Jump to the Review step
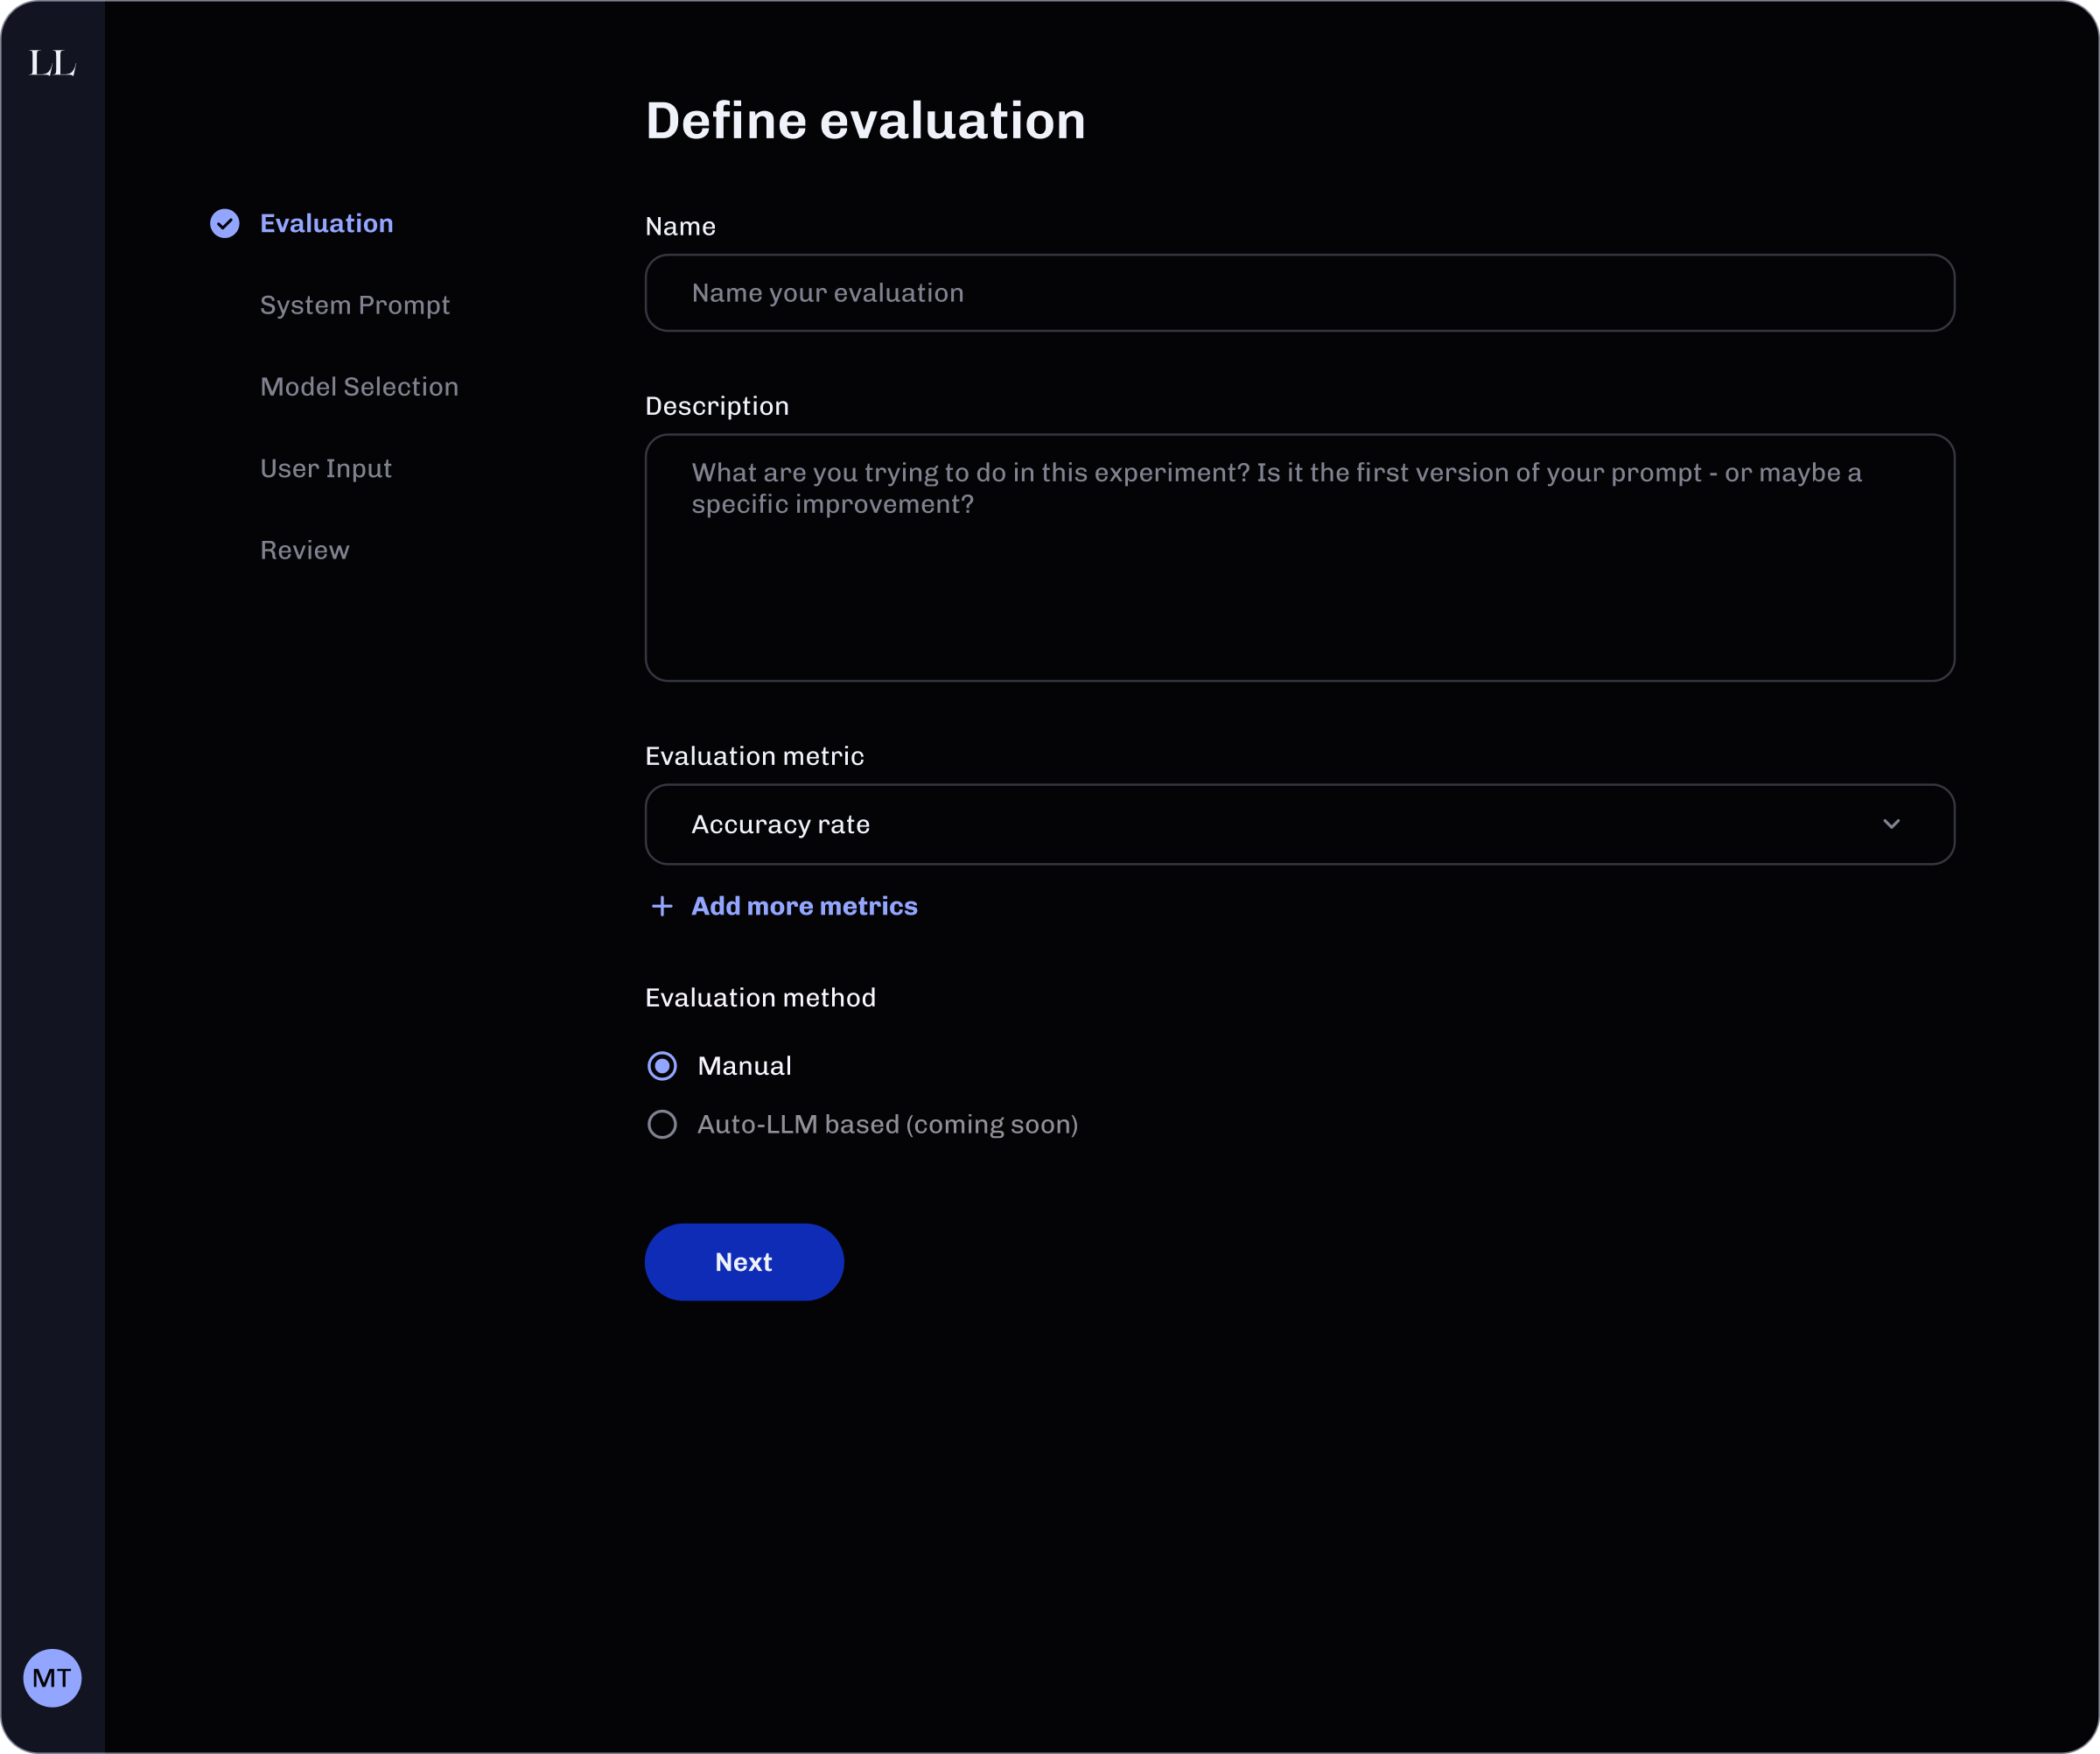 [x=304, y=550]
